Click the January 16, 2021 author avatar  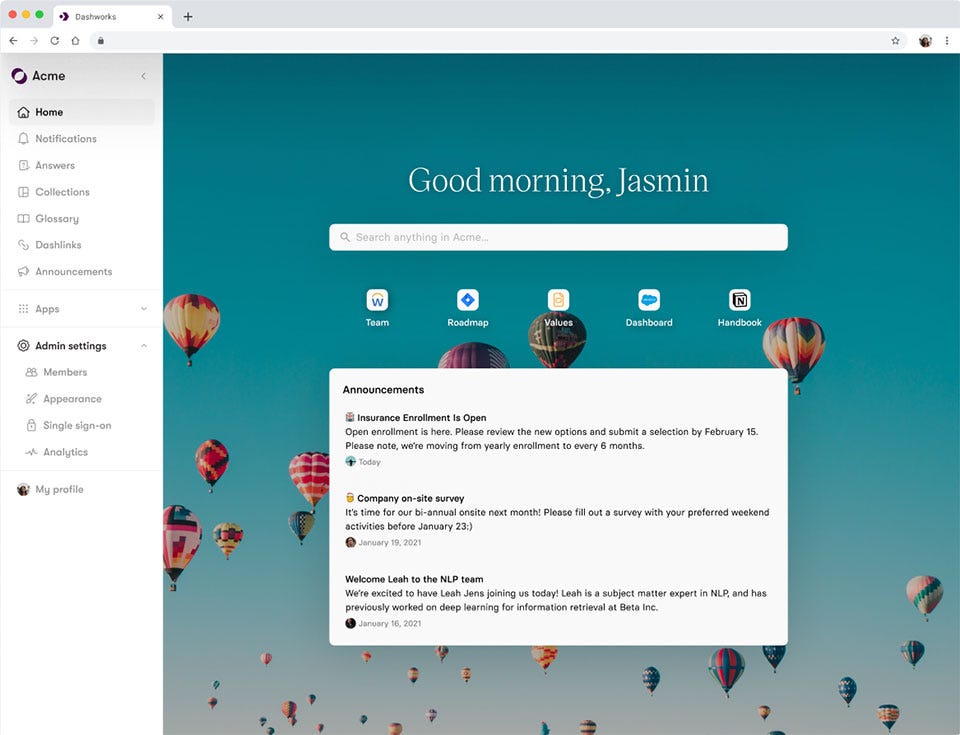click(350, 623)
